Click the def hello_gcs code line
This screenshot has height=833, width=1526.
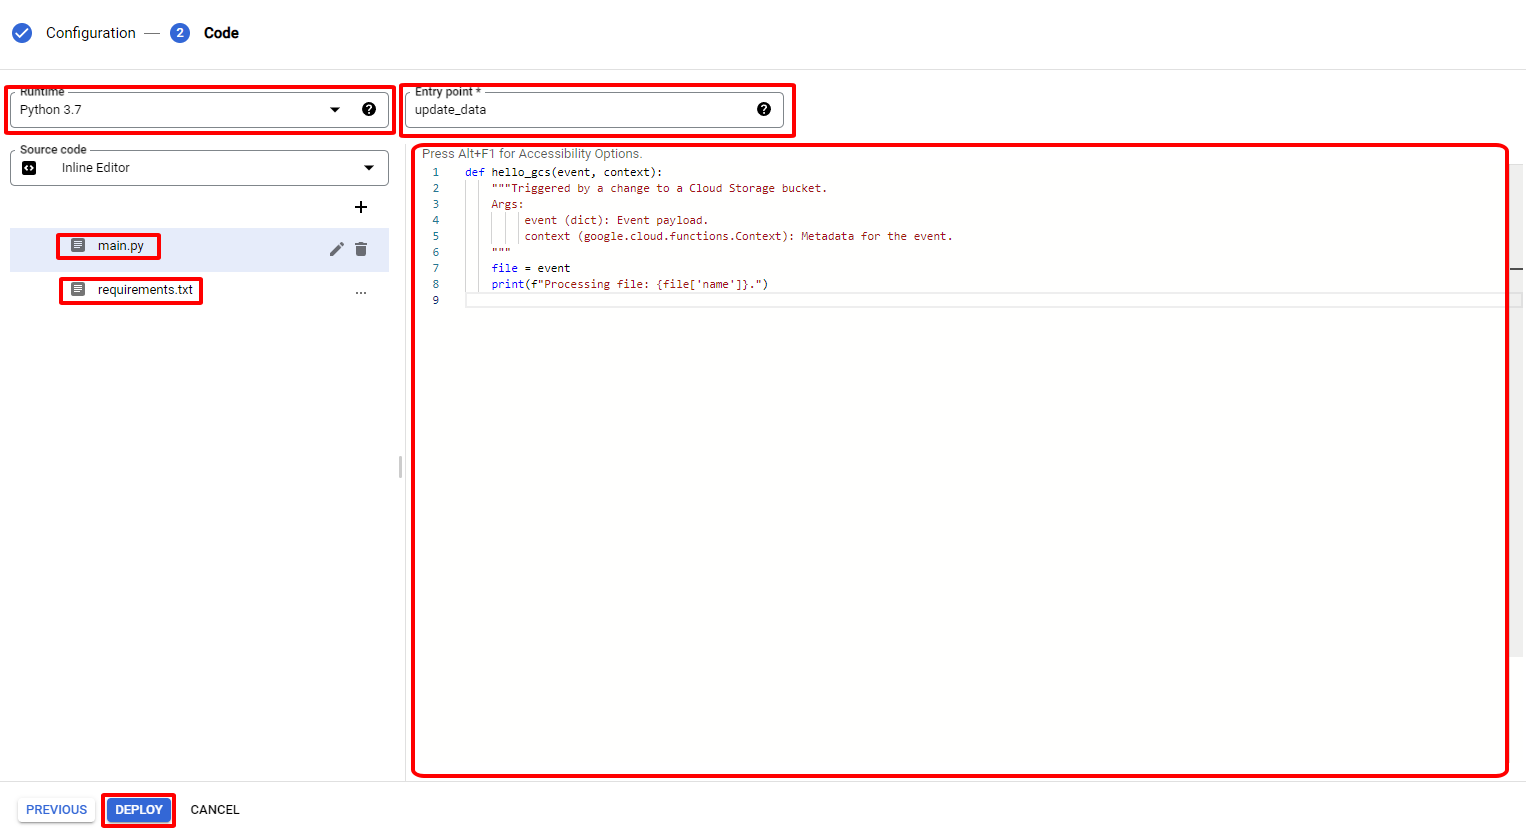coord(563,172)
